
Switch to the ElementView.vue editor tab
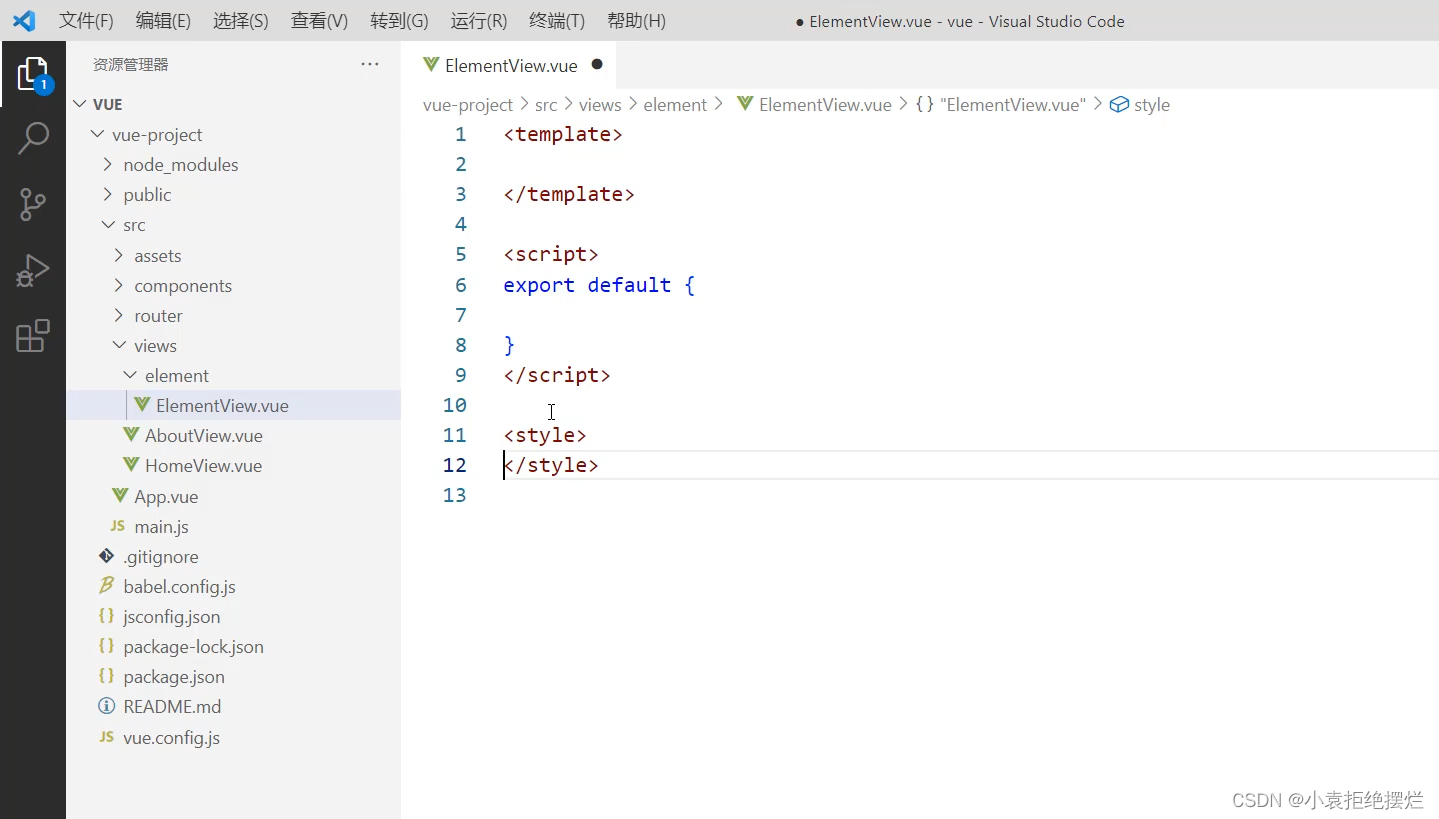[x=510, y=65]
